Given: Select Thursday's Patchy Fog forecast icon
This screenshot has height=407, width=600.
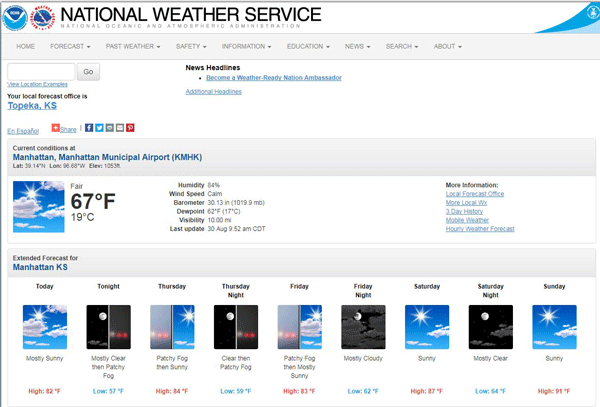Looking at the screenshot, I should click(x=172, y=327).
